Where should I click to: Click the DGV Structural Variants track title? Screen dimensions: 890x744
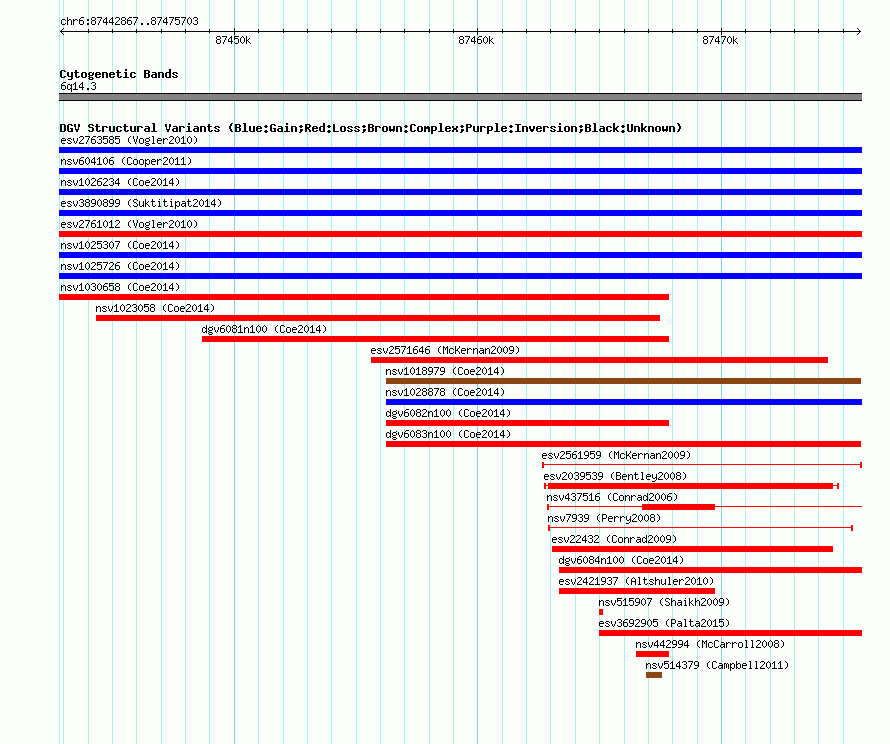point(371,128)
